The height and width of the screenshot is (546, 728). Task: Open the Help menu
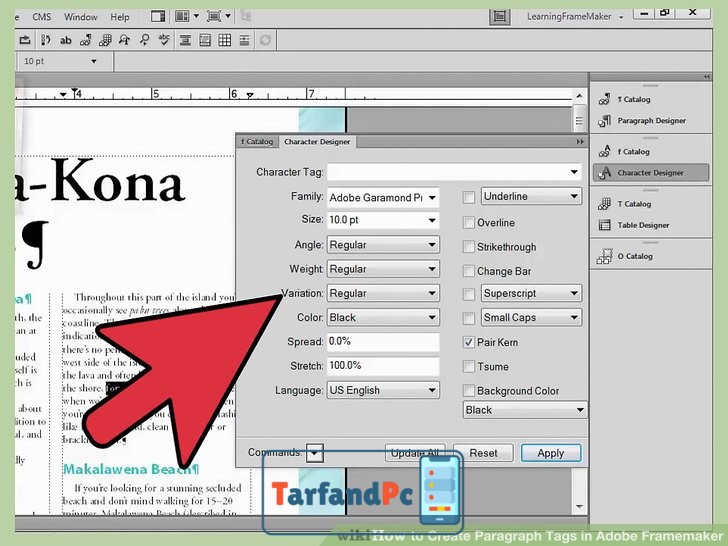[119, 17]
